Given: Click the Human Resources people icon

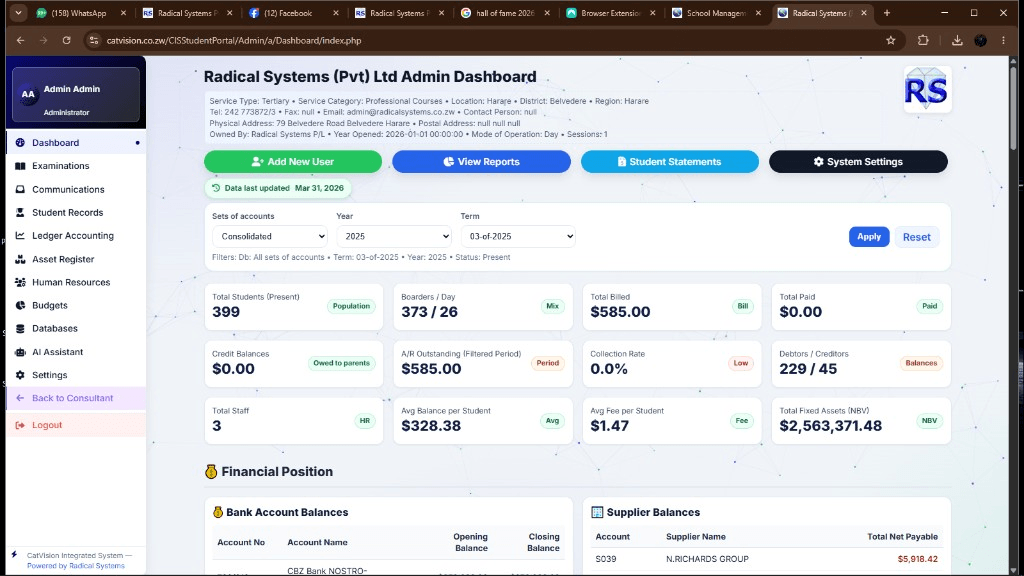Looking at the screenshot, I should coord(20,282).
